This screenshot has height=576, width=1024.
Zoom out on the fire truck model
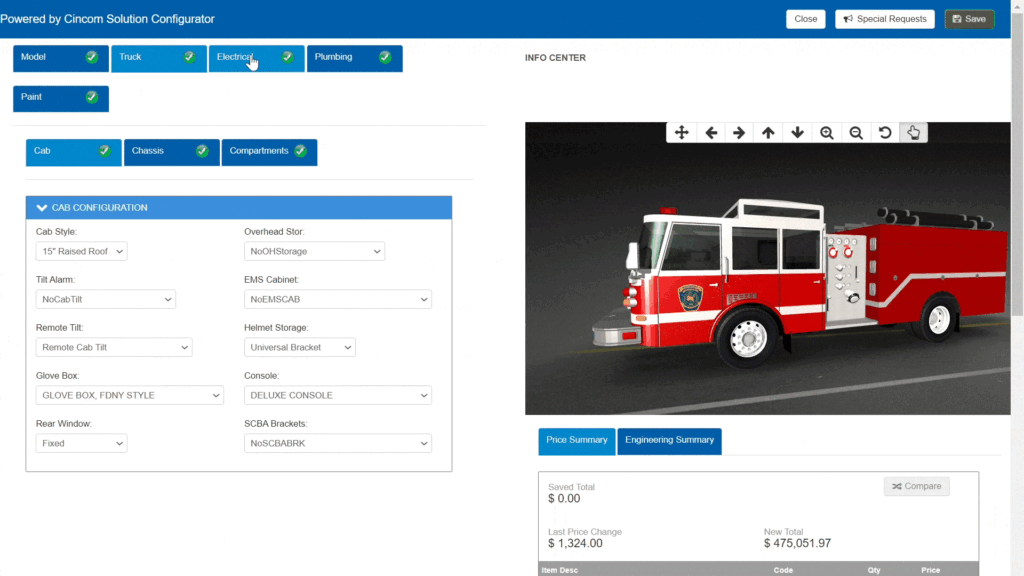tap(855, 131)
